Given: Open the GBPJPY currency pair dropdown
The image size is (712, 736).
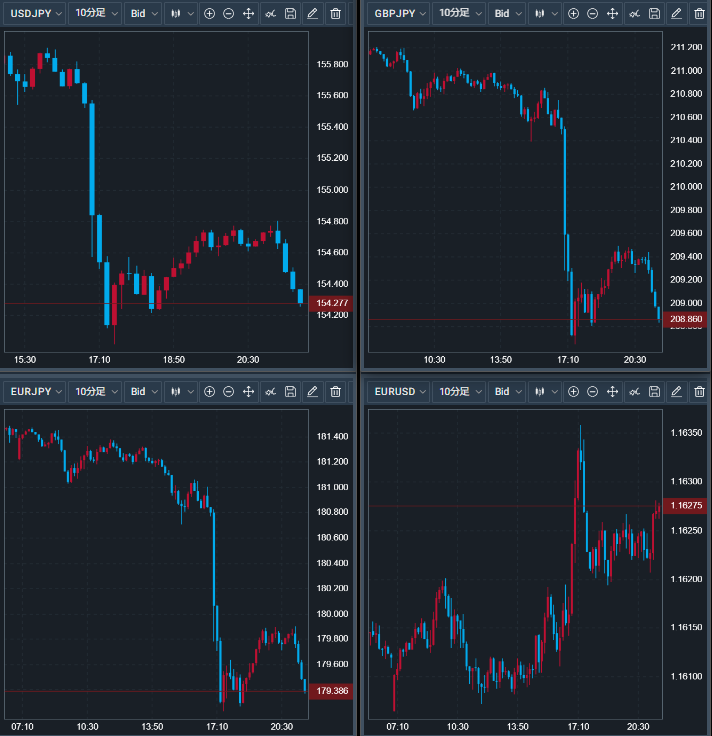Looking at the screenshot, I should click(x=399, y=14).
